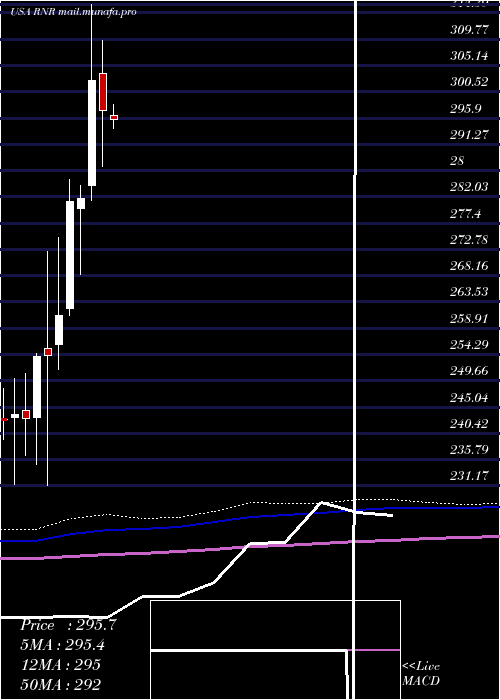Screen dimensions: 500x700
Task: Click the 254.29 price axis label
Action: [470, 345]
